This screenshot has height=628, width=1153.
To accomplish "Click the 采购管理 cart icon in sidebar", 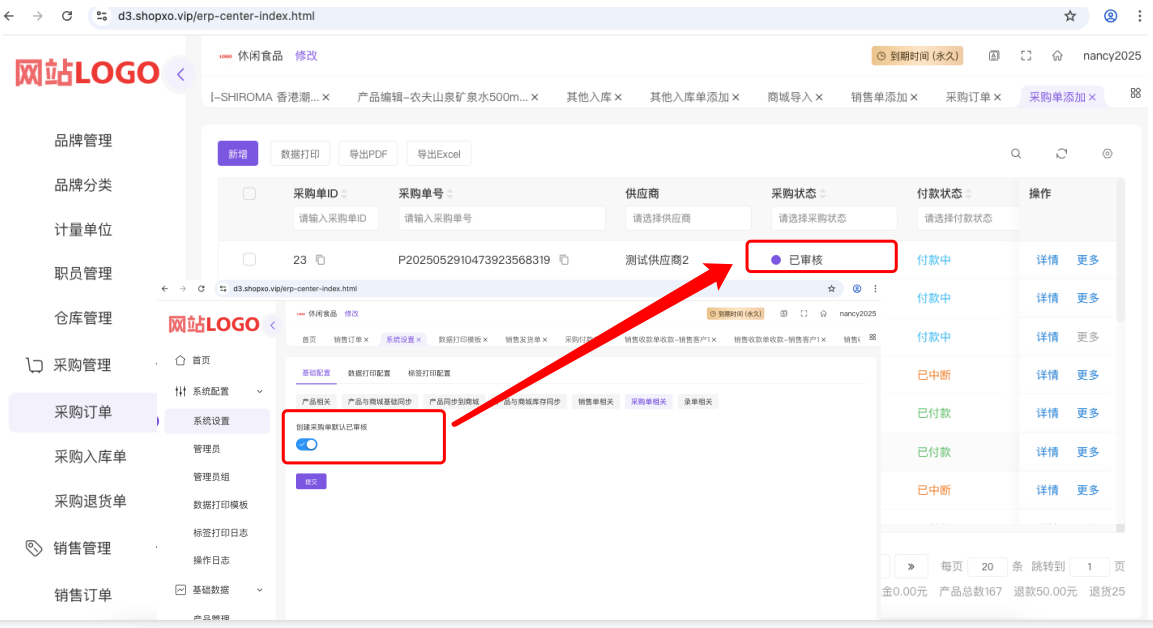I will (34, 365).
